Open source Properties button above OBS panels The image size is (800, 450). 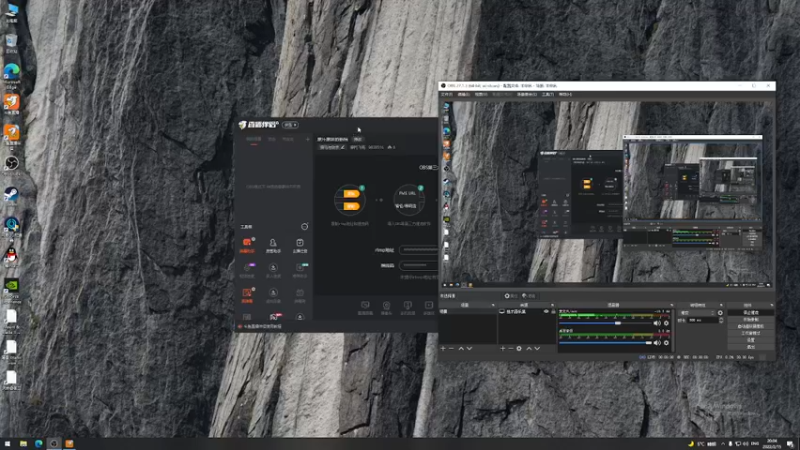[511, 296]
